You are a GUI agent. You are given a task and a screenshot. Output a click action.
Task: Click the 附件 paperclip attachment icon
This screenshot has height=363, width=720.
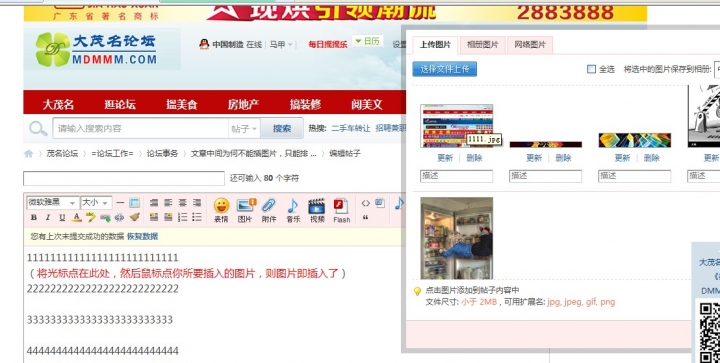(x=269, y=210)
